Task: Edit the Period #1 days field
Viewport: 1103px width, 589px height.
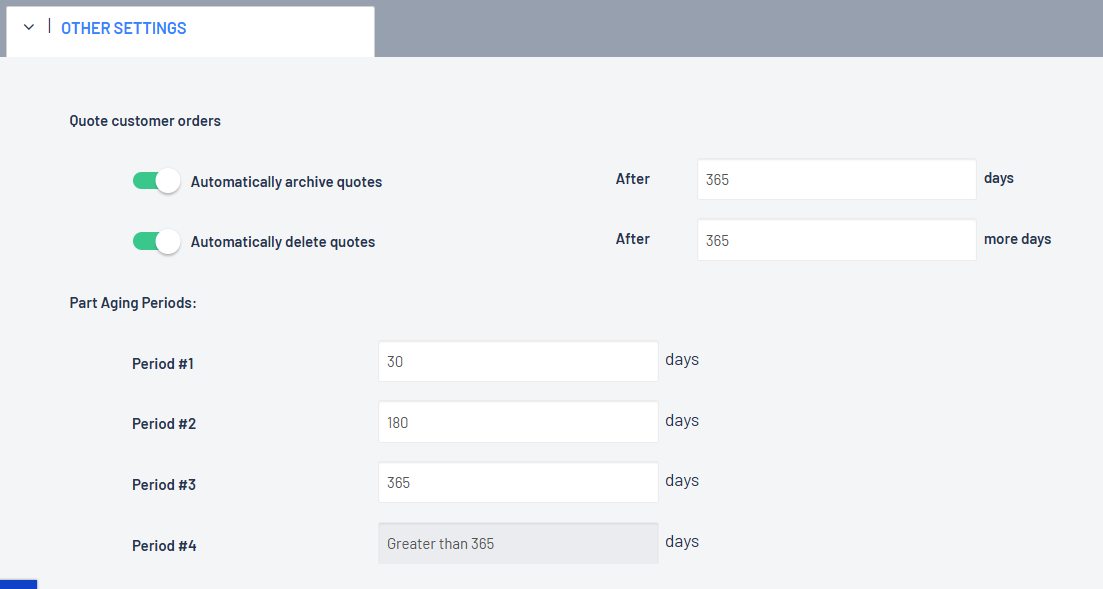Action: (518, 361)
